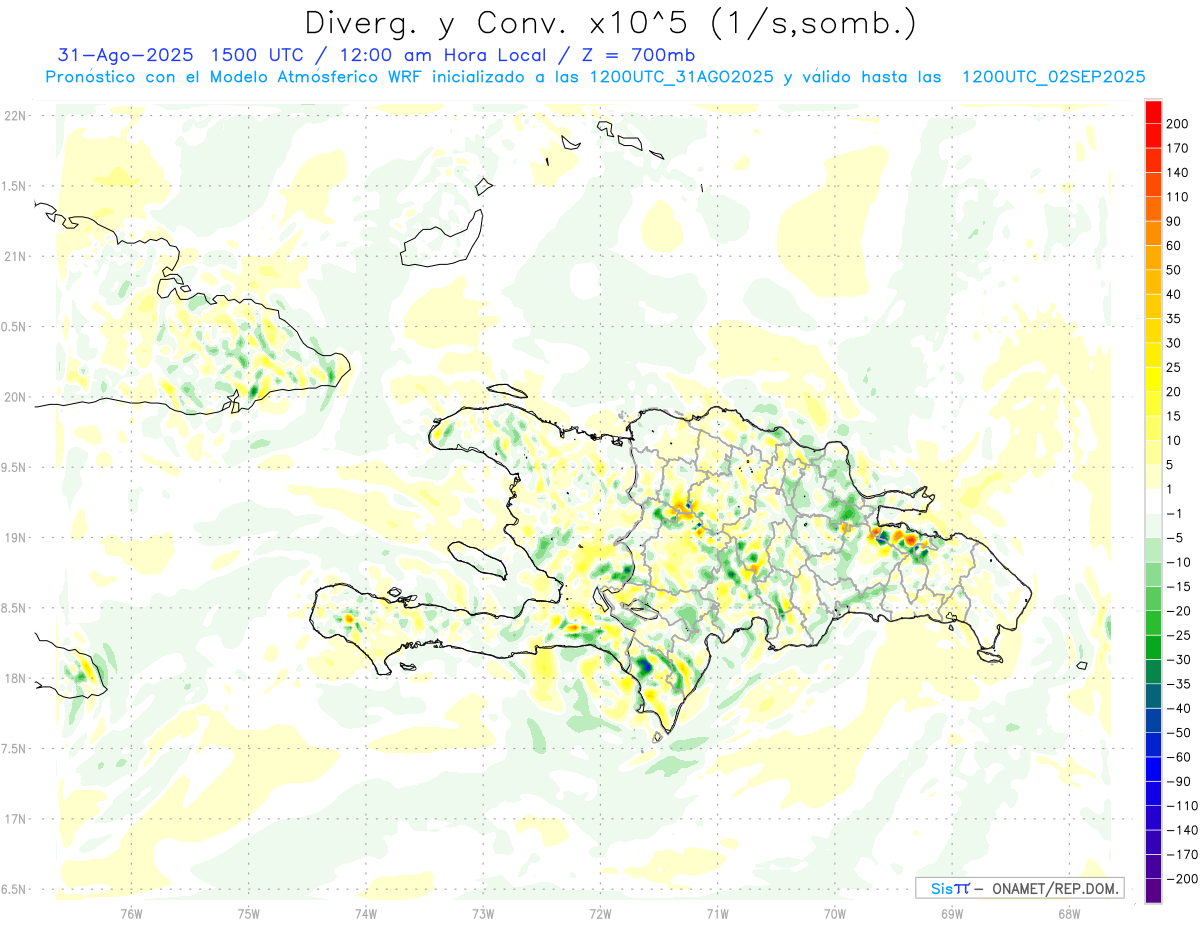Click the '8.5N' latitude label
Image resolution: width=1200 pixels, height=927 pixels.
tap(12, 608)
